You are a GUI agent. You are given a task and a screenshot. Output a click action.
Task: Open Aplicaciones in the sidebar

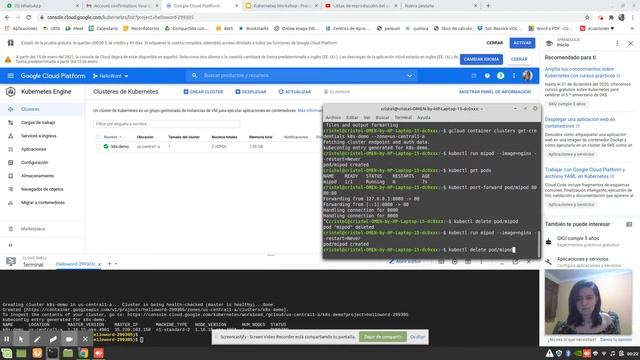[42, 149]
